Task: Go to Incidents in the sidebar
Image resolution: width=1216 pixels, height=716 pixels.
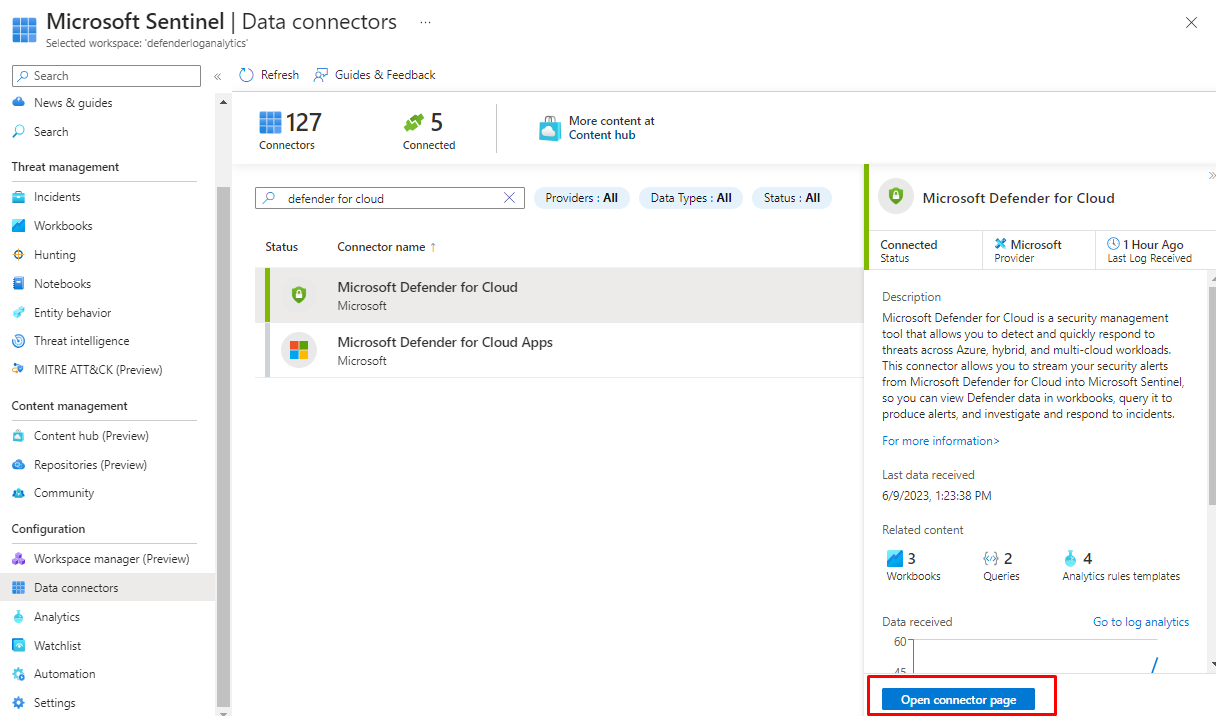Action: tap(57, 197)
